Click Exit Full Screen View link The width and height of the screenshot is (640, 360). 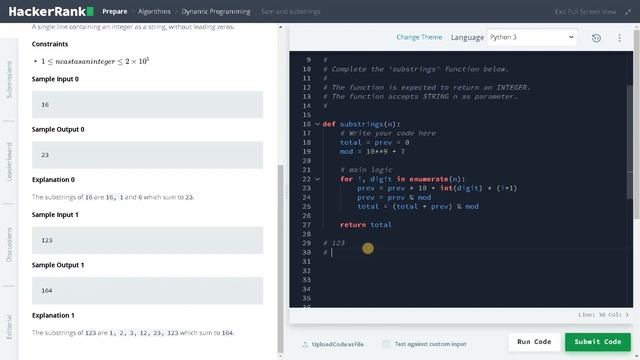(x=585, y=12)
